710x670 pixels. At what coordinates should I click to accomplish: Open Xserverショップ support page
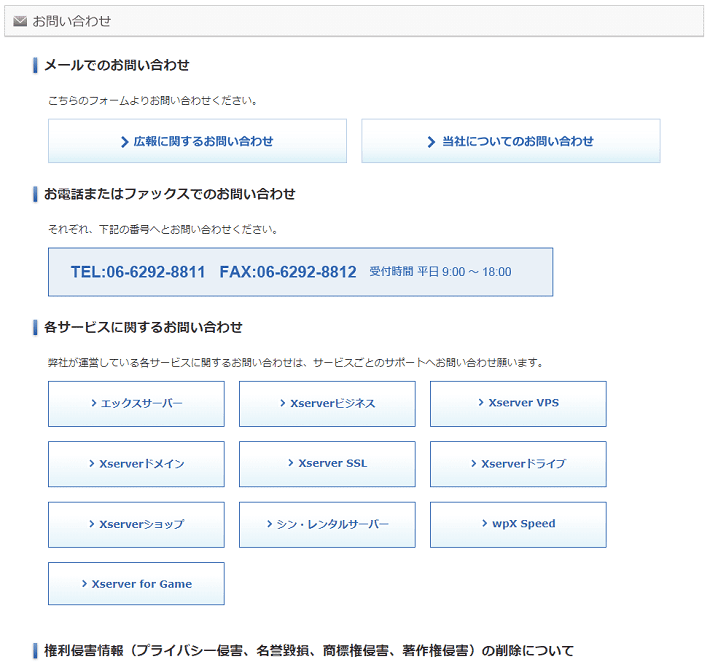point(136,525)
